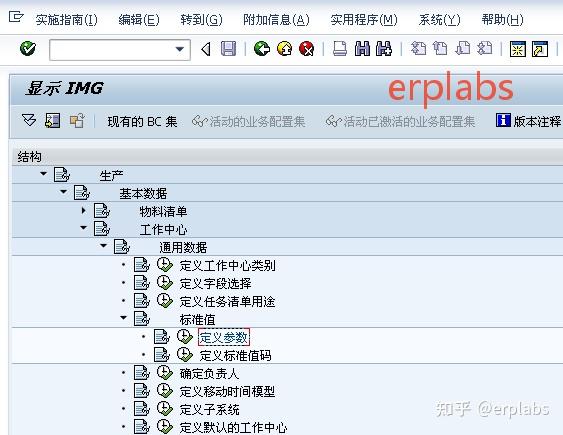Click the Save diskette icon
563x435 pixels.
tap(228, 49)
